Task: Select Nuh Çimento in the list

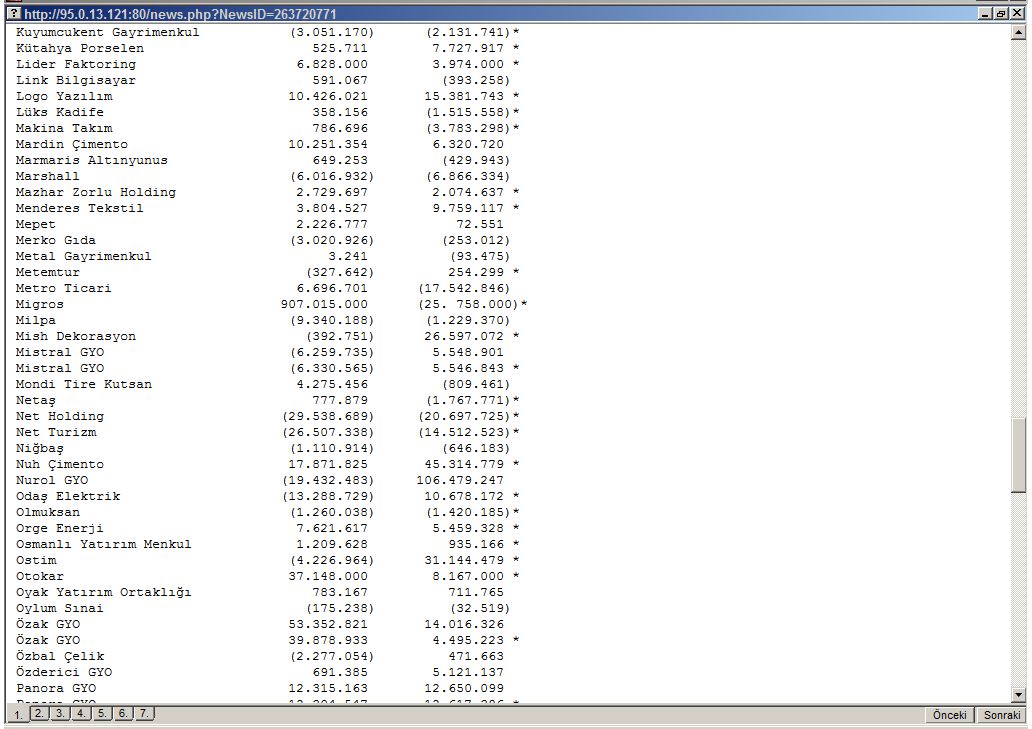Action: 60,465
